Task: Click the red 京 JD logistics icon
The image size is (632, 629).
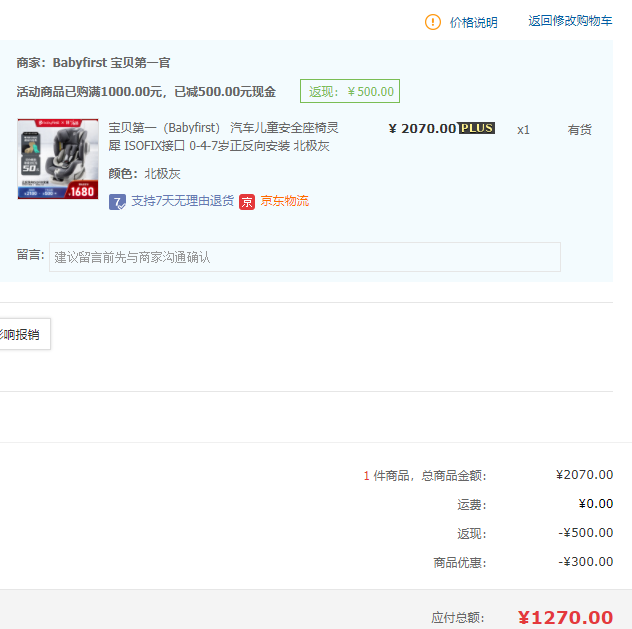Action: 247,202
